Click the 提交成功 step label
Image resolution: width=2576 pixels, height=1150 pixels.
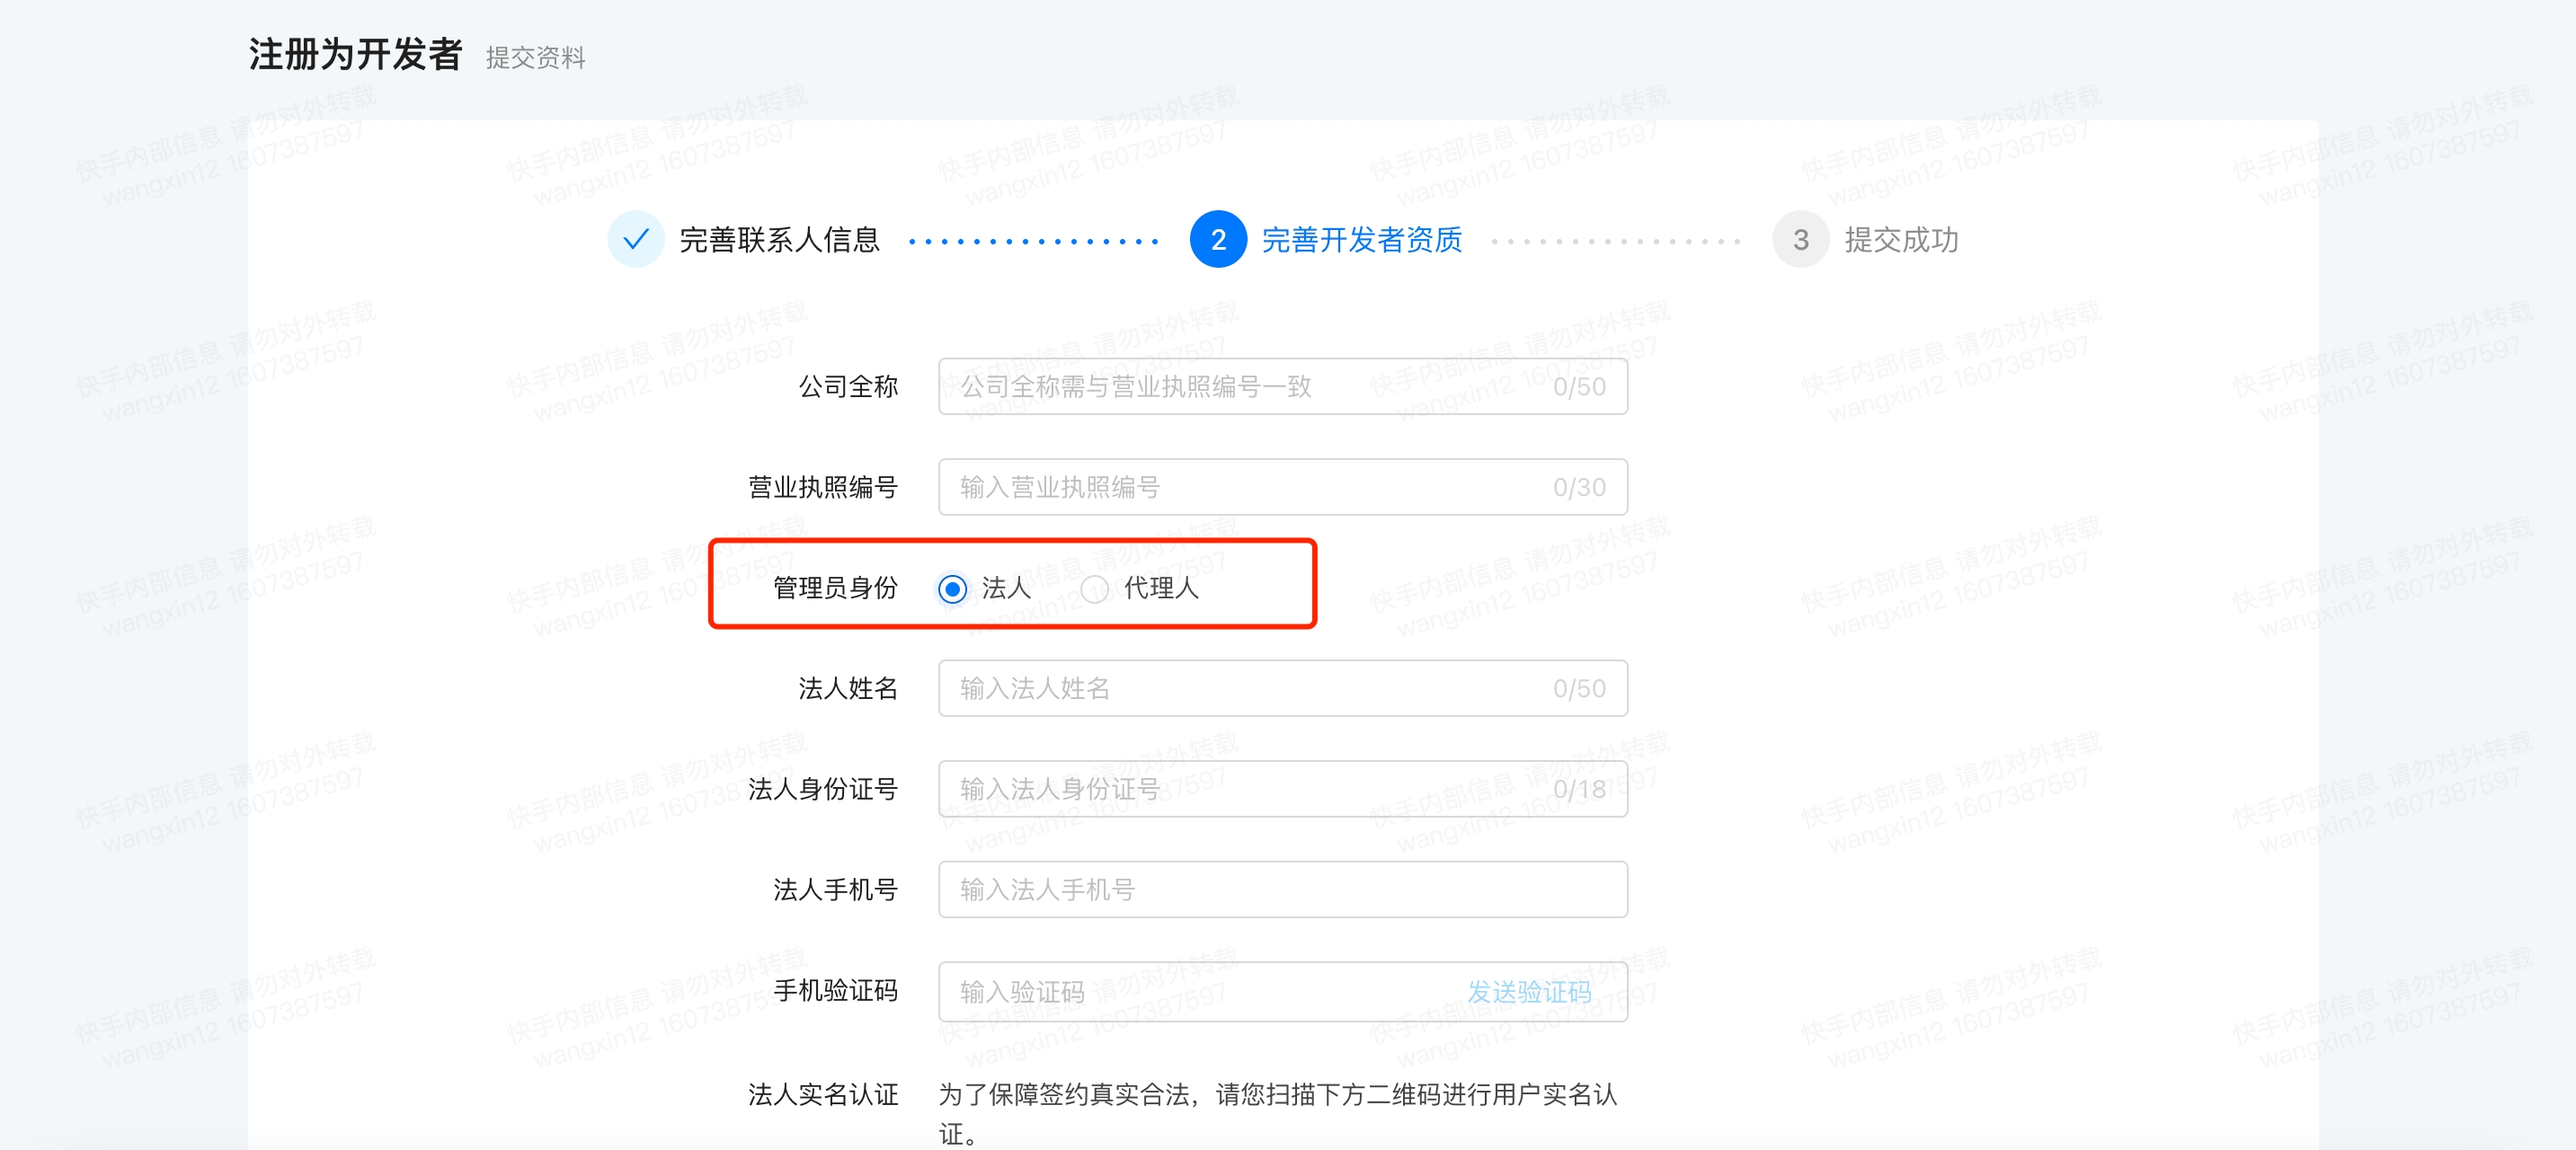[1901, 240]
